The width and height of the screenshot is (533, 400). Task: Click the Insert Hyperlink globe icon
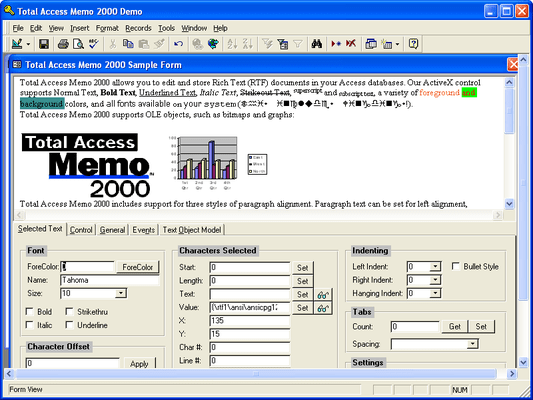point(197,44)
